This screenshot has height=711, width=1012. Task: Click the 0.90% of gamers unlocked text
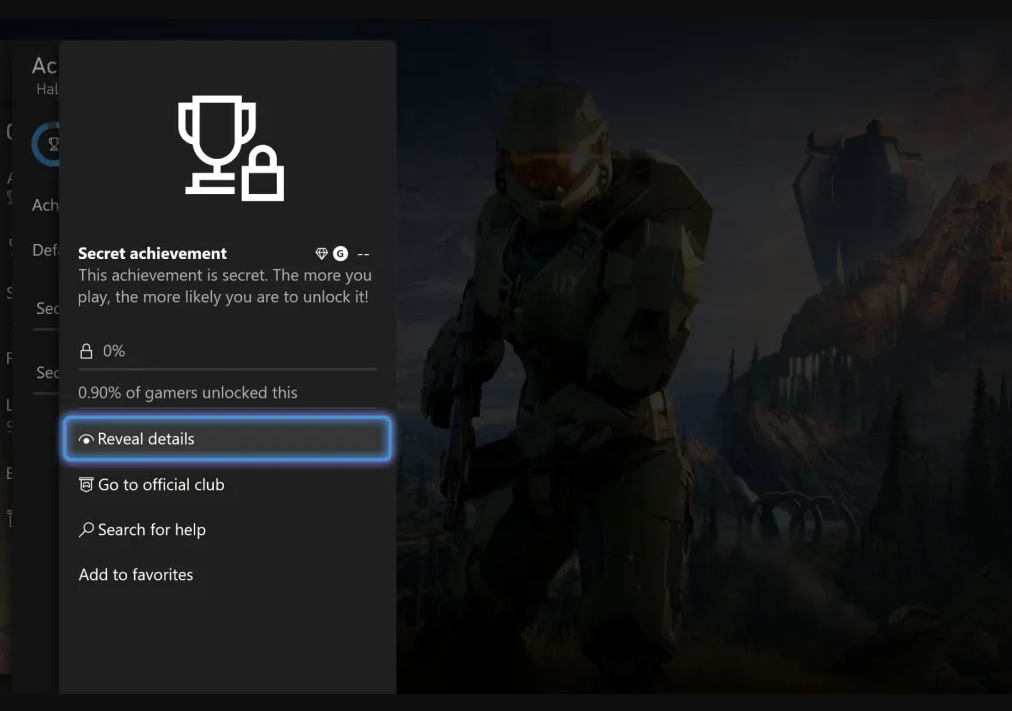(188, 393)
